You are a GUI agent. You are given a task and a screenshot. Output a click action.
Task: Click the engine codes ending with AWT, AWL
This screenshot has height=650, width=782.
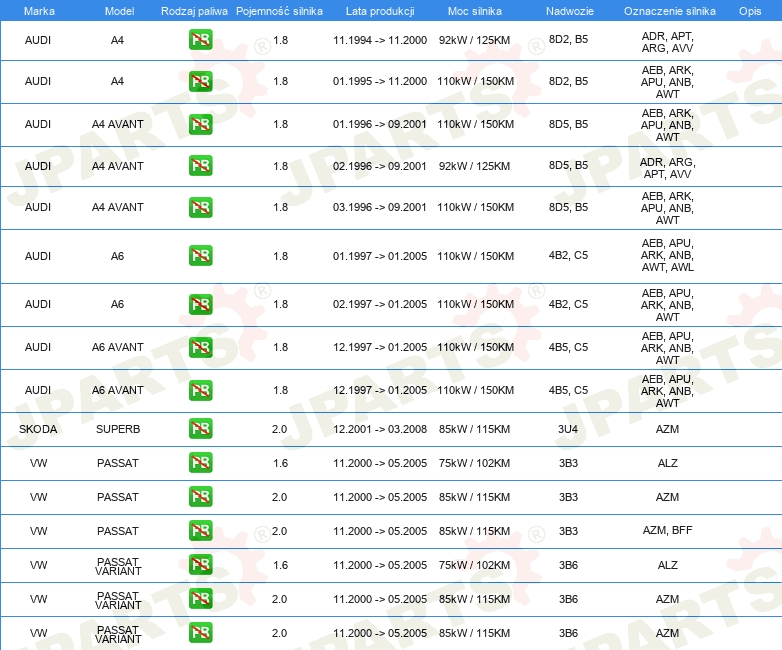click(667, 255)
